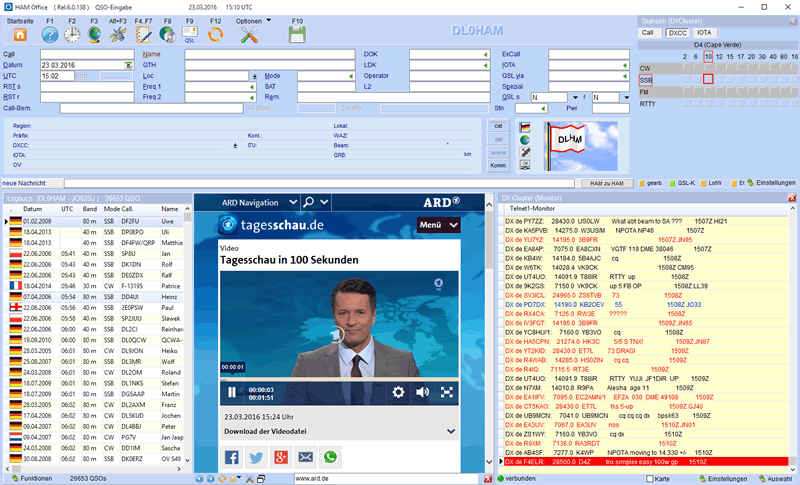Click the Alt+F3 satellite icon
The width and height of the screenshot is (800, 485).
(x=118, y=35)
